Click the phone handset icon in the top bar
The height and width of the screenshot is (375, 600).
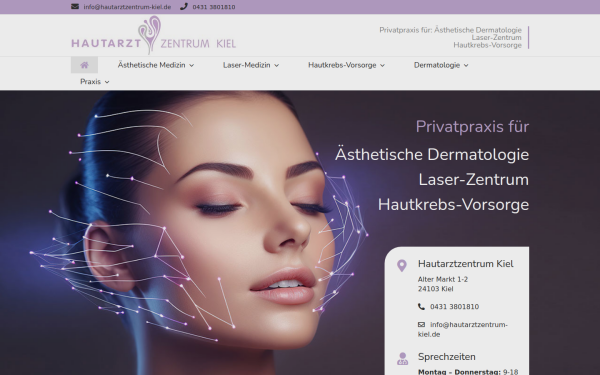coord(184,7)
